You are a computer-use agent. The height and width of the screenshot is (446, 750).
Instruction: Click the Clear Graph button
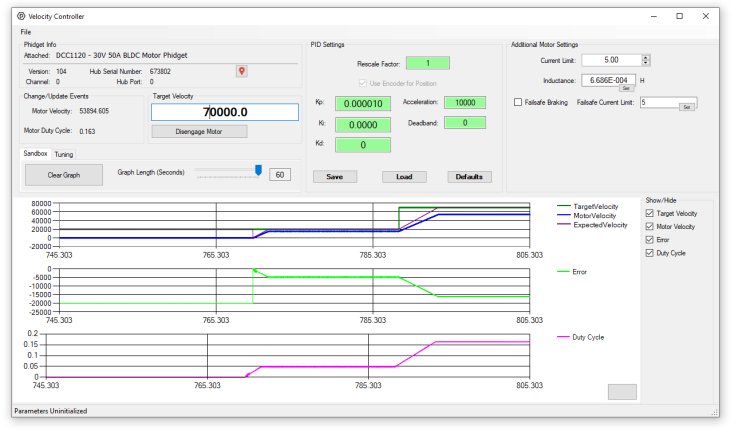coord(64,175)
